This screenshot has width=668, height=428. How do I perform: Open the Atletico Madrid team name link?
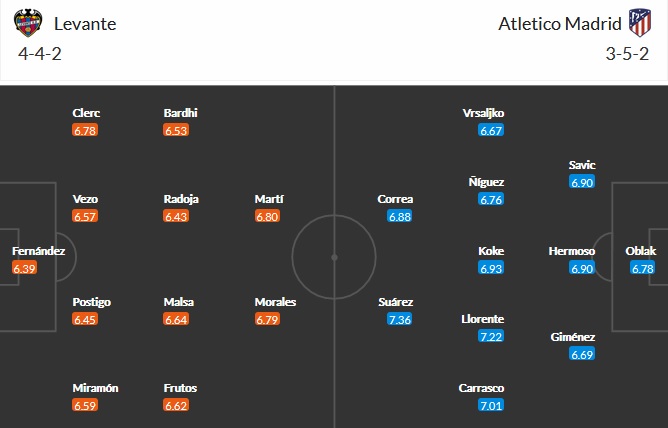[x=559, y=24]
